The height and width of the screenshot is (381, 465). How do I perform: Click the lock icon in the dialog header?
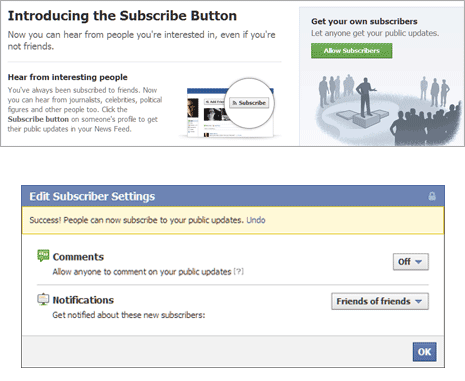point(432,196)
